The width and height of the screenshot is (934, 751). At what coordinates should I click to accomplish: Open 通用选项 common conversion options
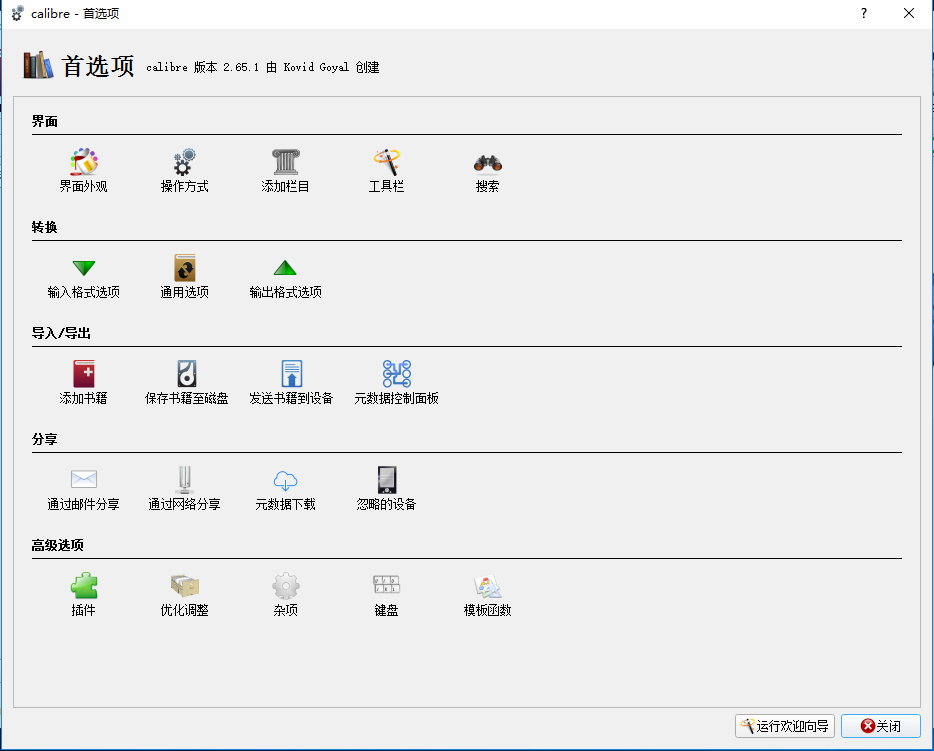[184, 277]
